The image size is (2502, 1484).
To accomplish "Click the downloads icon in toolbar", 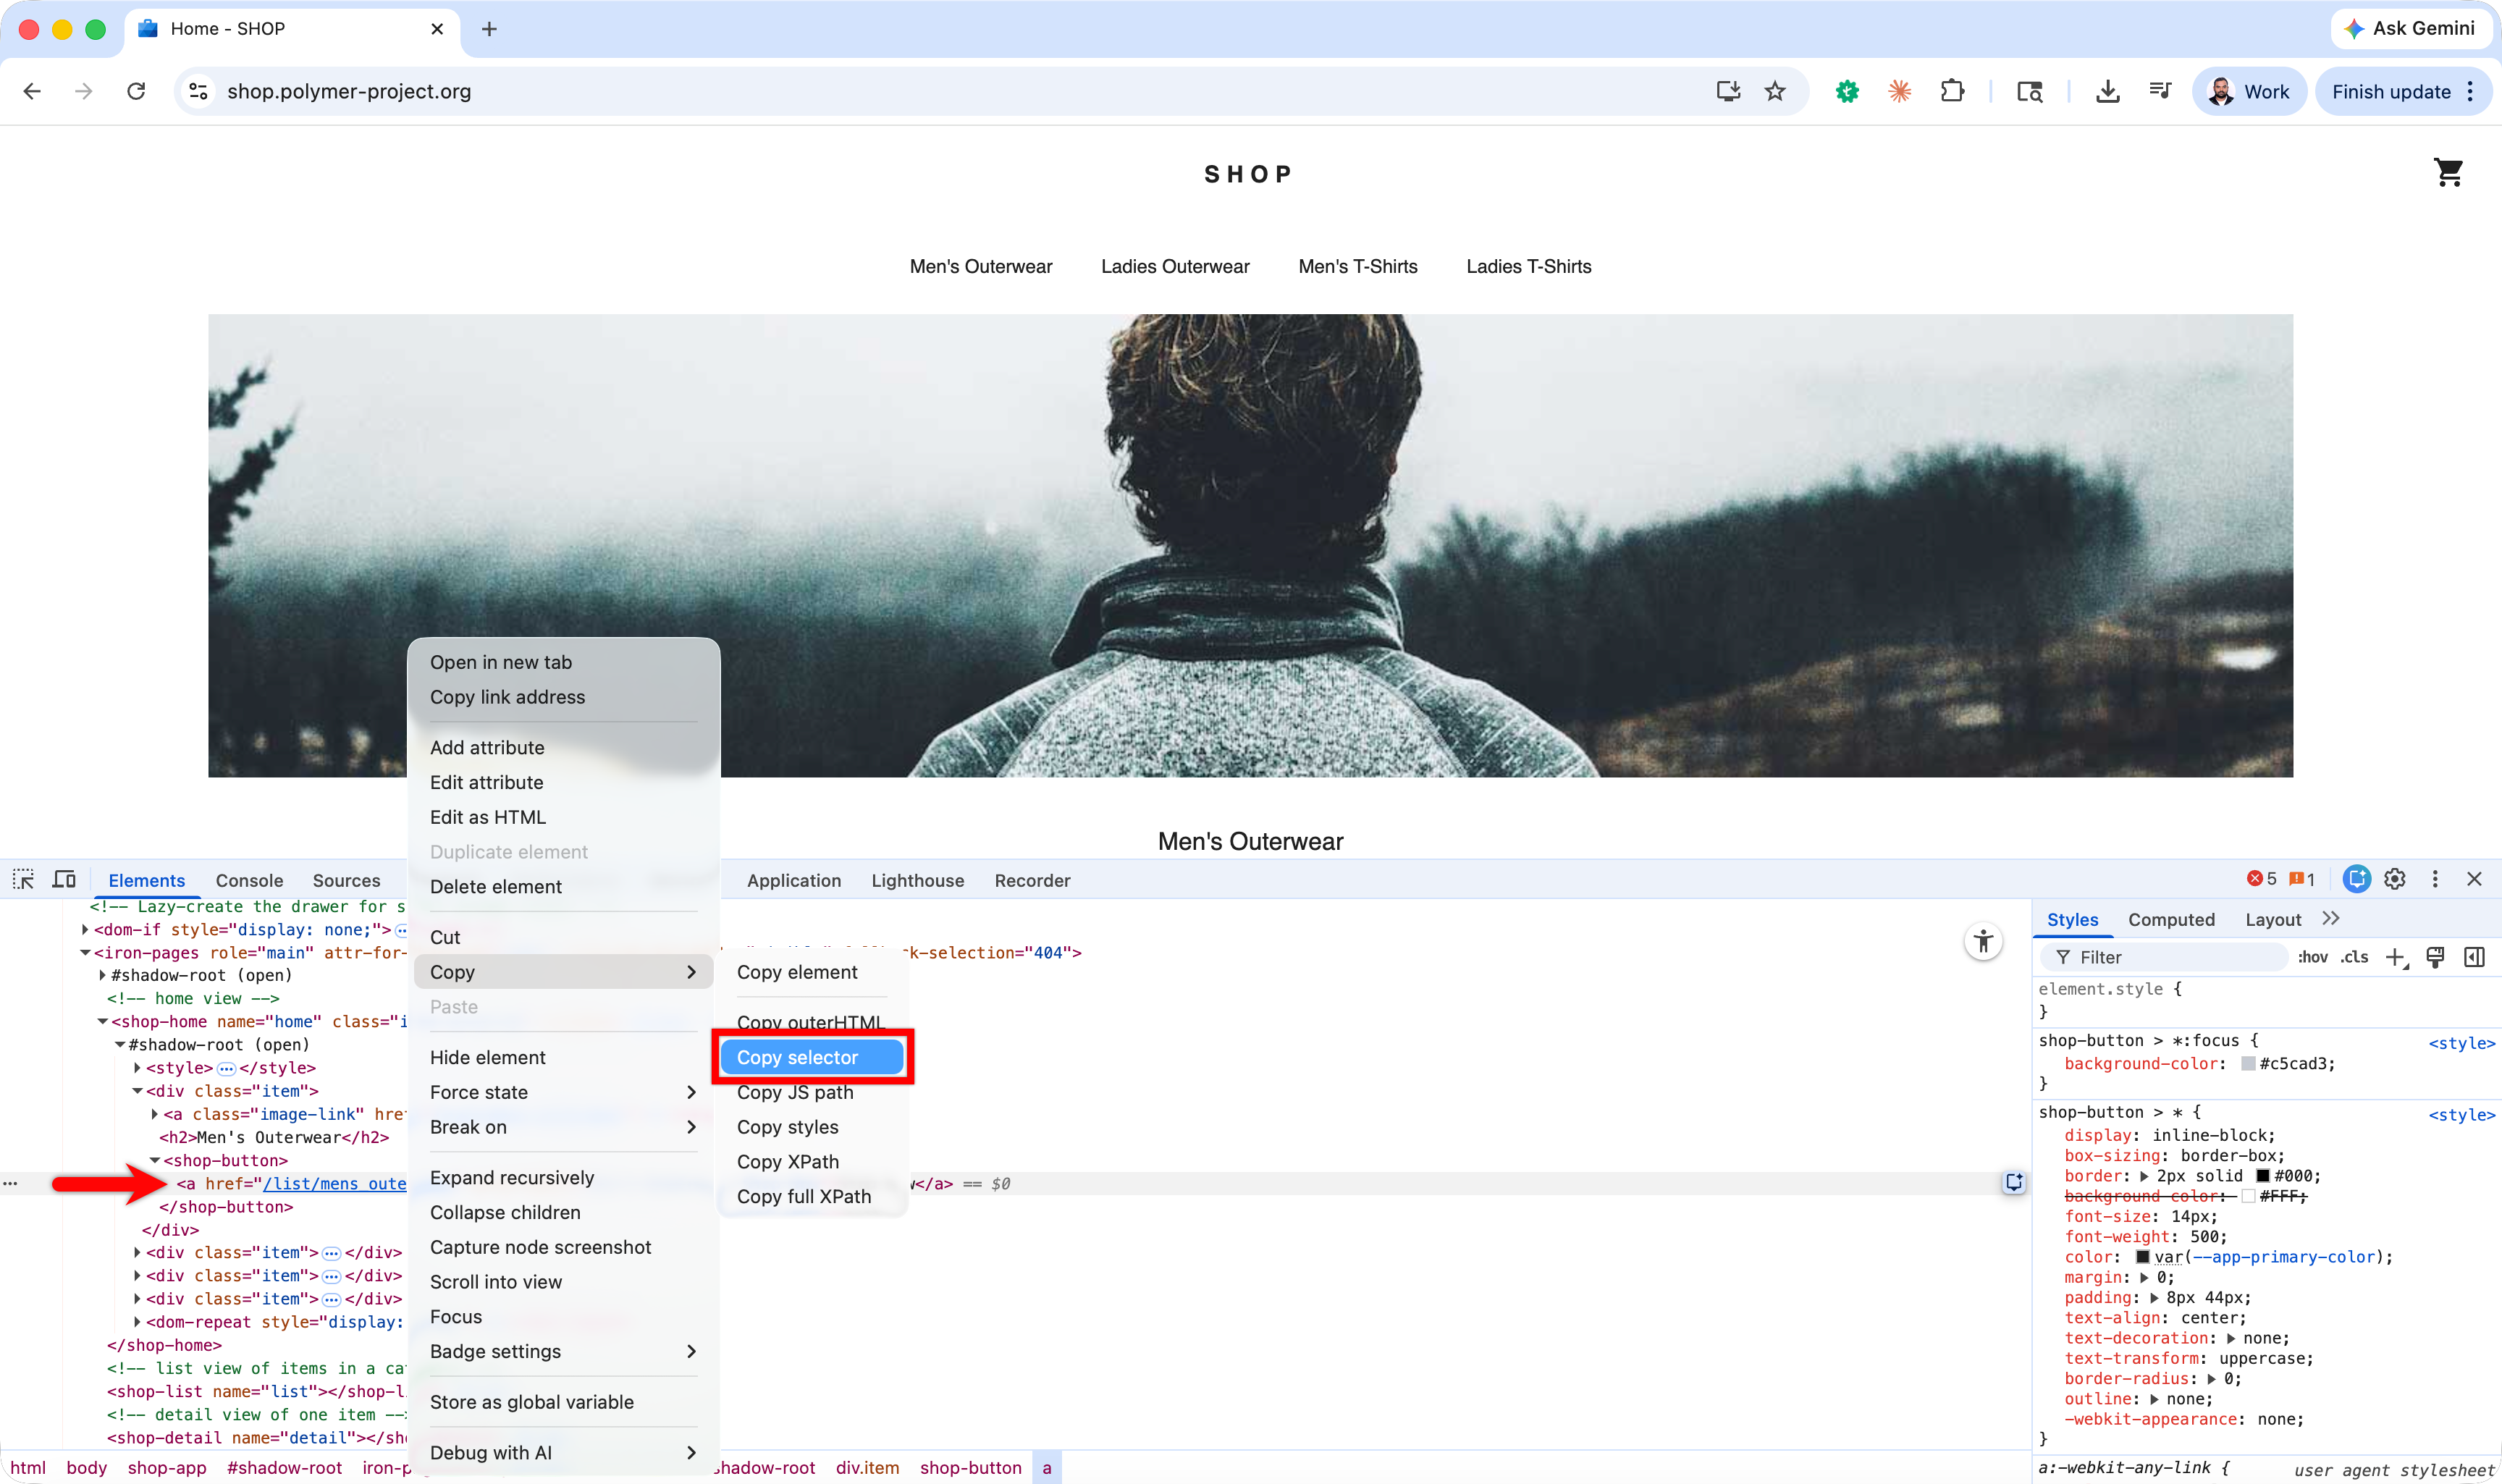I will tap(2107, 91).
